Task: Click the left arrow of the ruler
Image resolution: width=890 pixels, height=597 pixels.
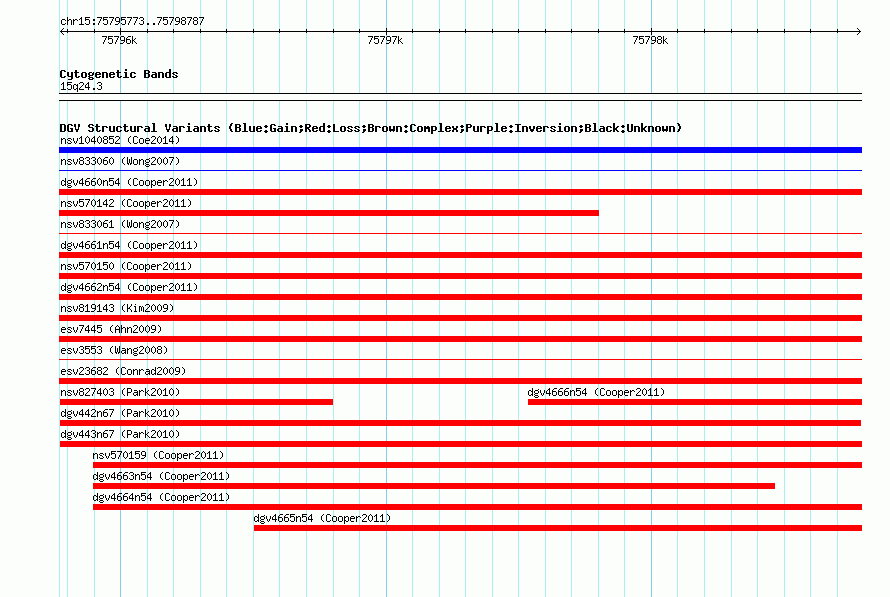Action: pos(63,32)
